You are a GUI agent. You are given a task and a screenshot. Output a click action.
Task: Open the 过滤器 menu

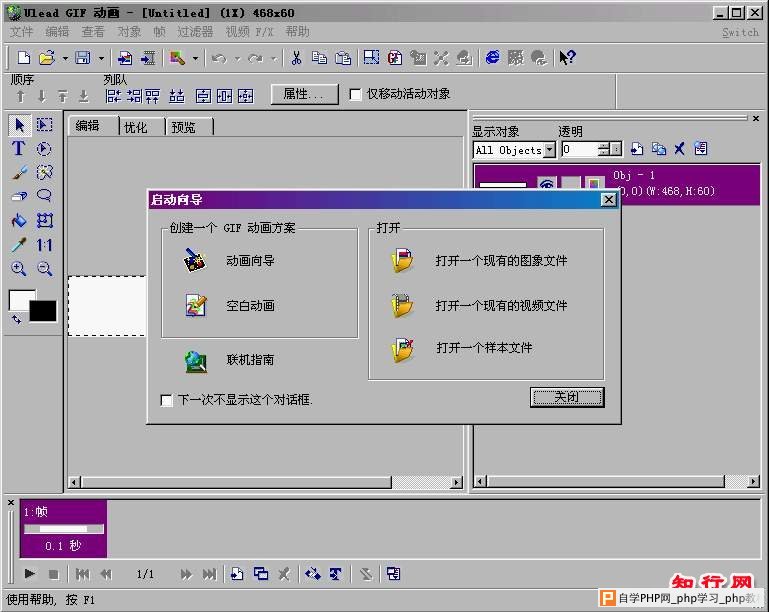(195, 32)
